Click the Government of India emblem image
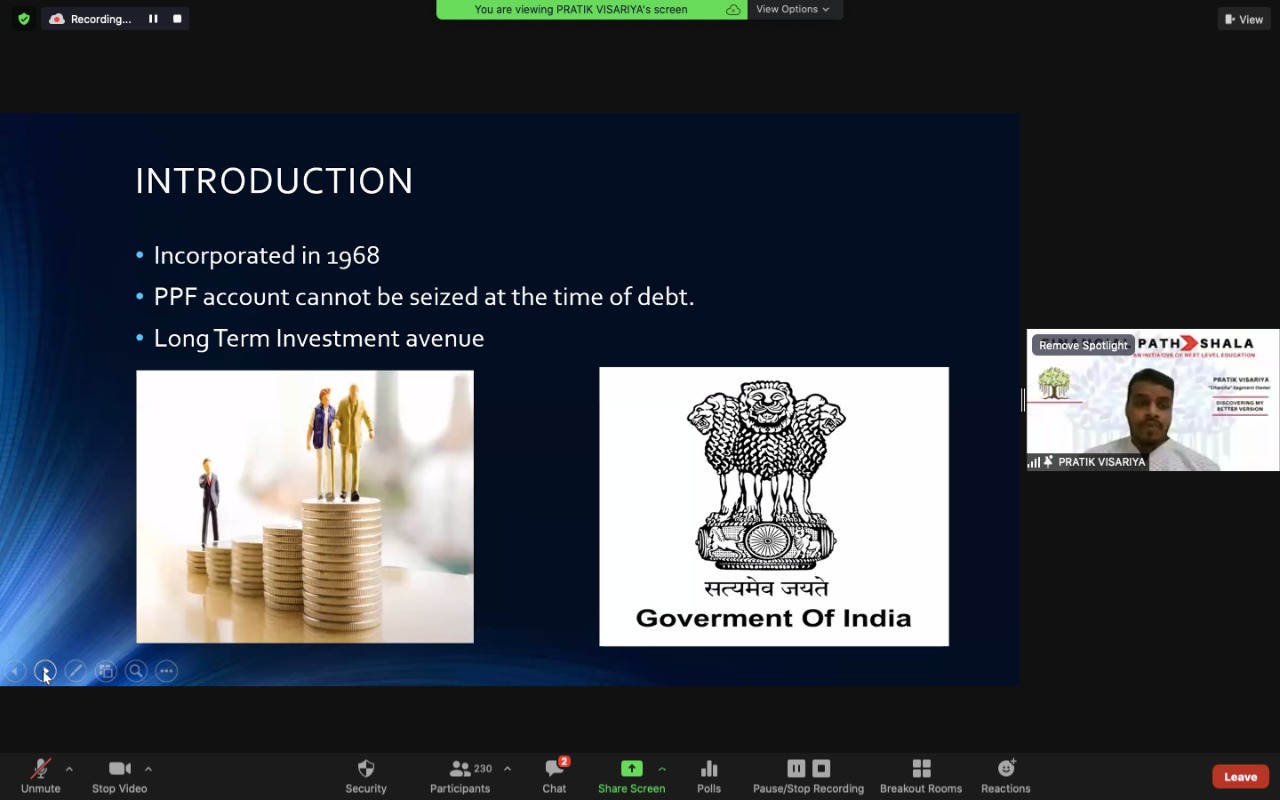Viewport: 1280px width, 800px height. click(x=773, y=506)
